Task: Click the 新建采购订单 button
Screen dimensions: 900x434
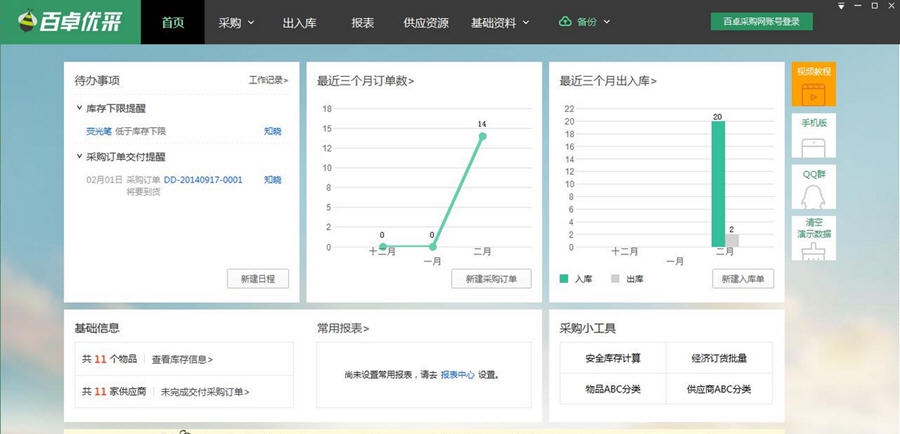Action: (491, 279)
